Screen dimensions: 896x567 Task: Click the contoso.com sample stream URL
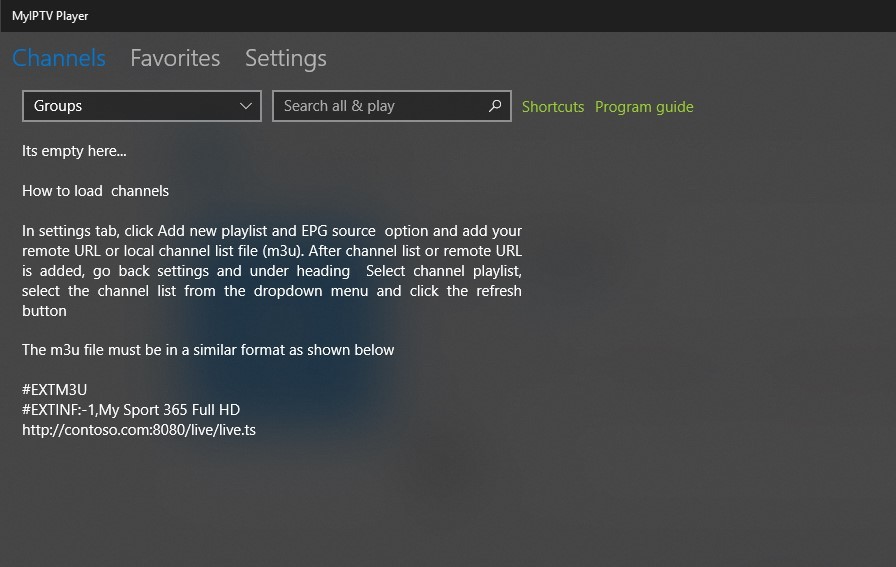pos(139,430)
